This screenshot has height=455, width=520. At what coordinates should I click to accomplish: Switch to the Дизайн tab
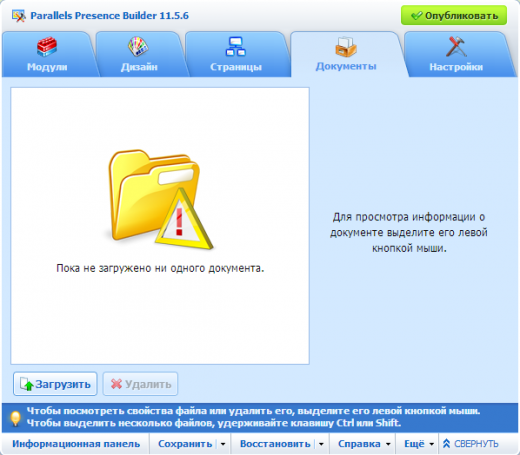(x=139, y=55)
